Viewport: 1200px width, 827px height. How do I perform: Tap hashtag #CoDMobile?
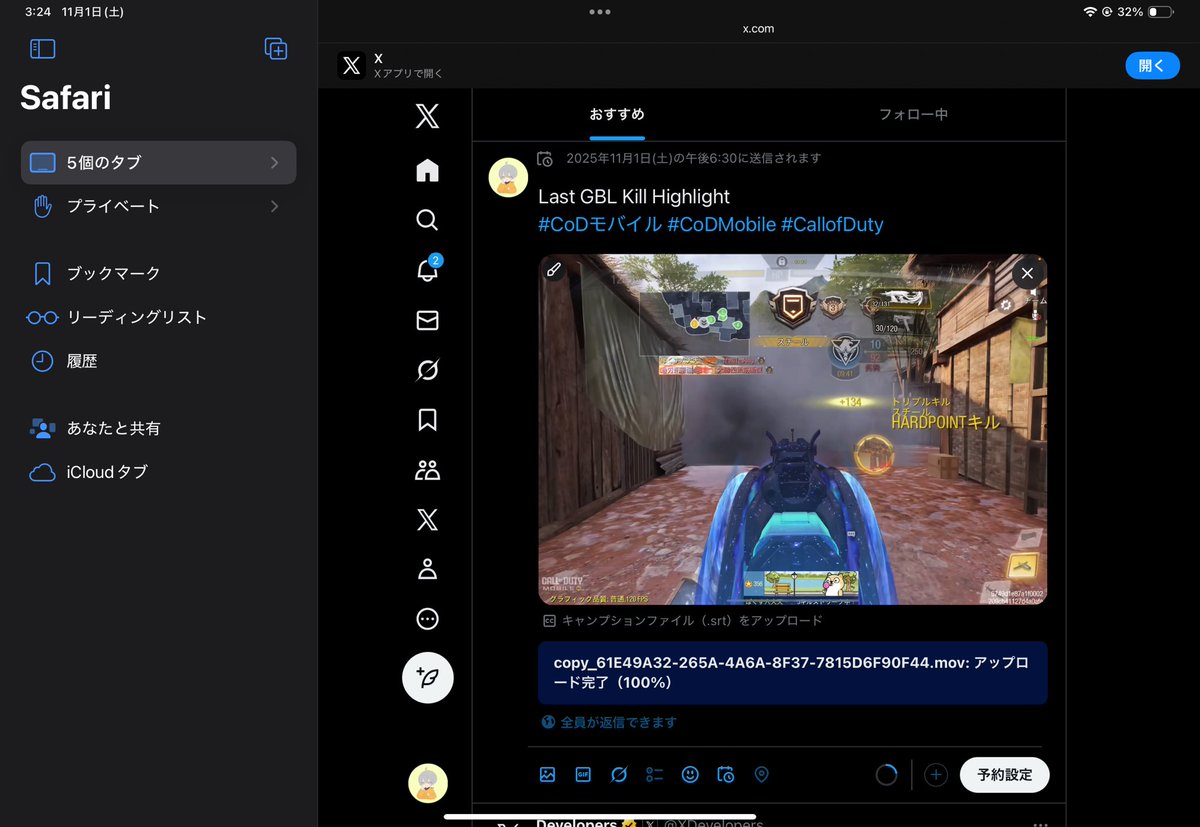722,224
